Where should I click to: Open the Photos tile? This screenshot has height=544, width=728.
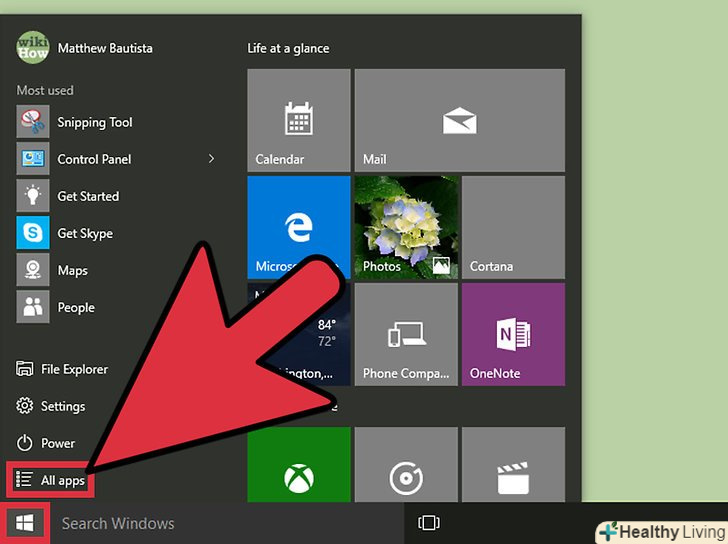[406, 227]
